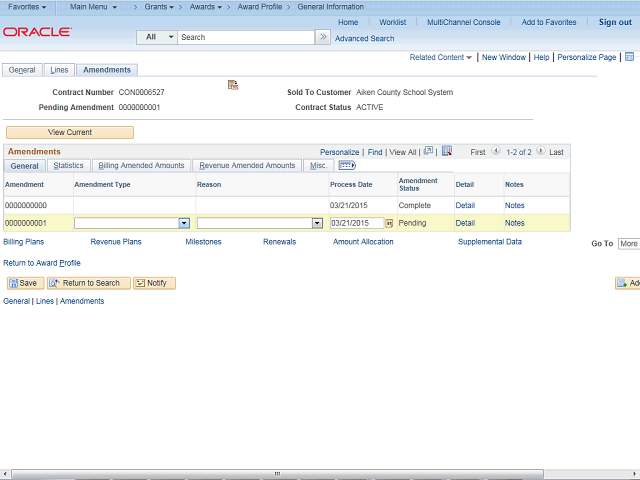The image size is (640, 480).
Task: Open the Main Menu dropdown
Action: pyautogui.click(x=93, y=7)
